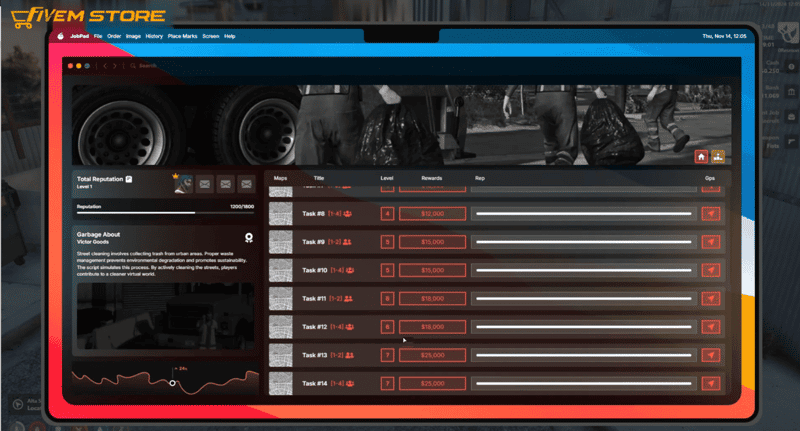800x431 pixels.
Task: Open the JobPad menu
Action: [x=80, y=36]
